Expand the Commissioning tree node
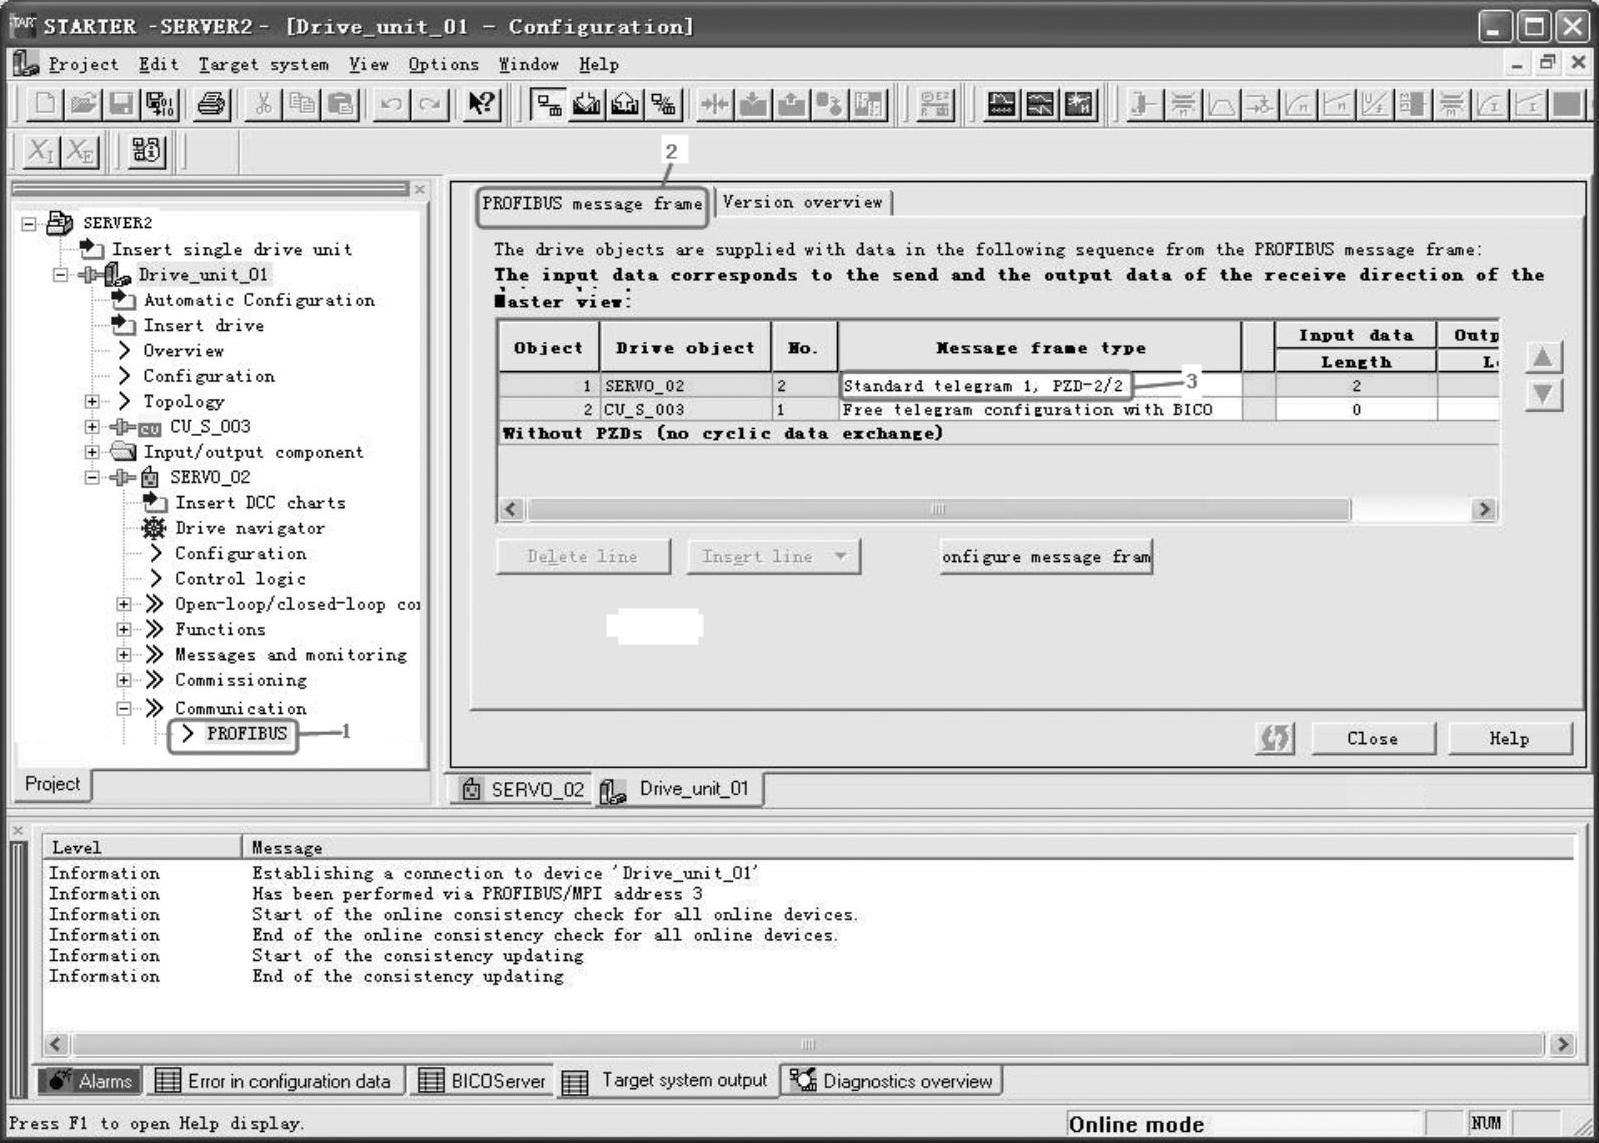Image resolution: width=1599 pixels, height=1143 pixels. coord(124,680)
